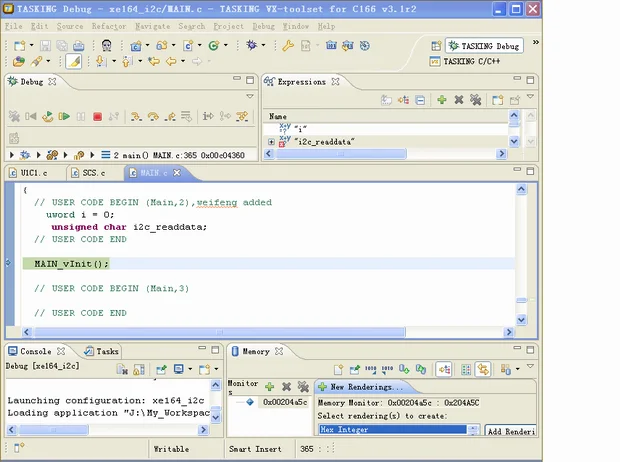Viewport: 620px width, 462px height.
Task: Open the Refactor menu
Action: point(109,27)
